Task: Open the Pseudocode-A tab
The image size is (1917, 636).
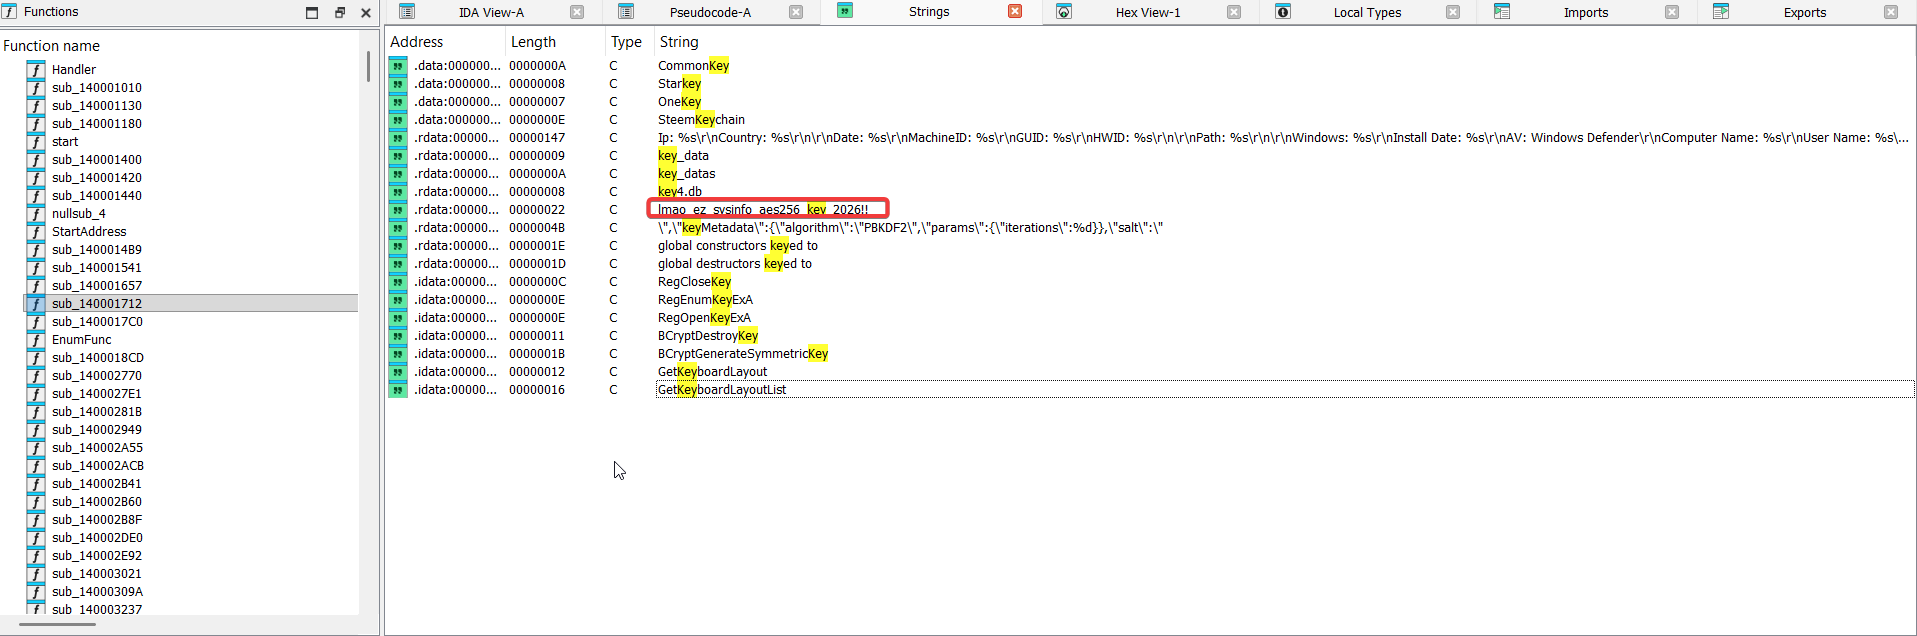Action: 710,12
